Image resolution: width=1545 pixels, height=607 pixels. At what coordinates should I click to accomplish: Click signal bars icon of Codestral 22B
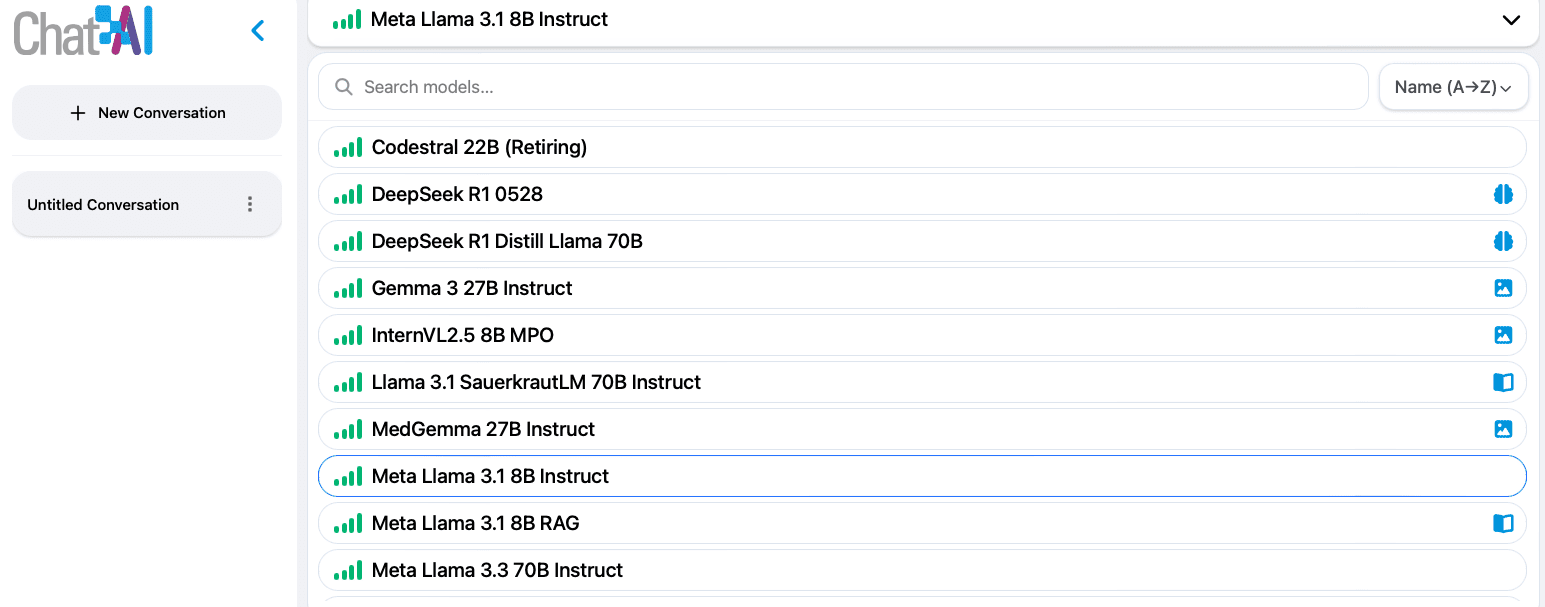[347, 148]
